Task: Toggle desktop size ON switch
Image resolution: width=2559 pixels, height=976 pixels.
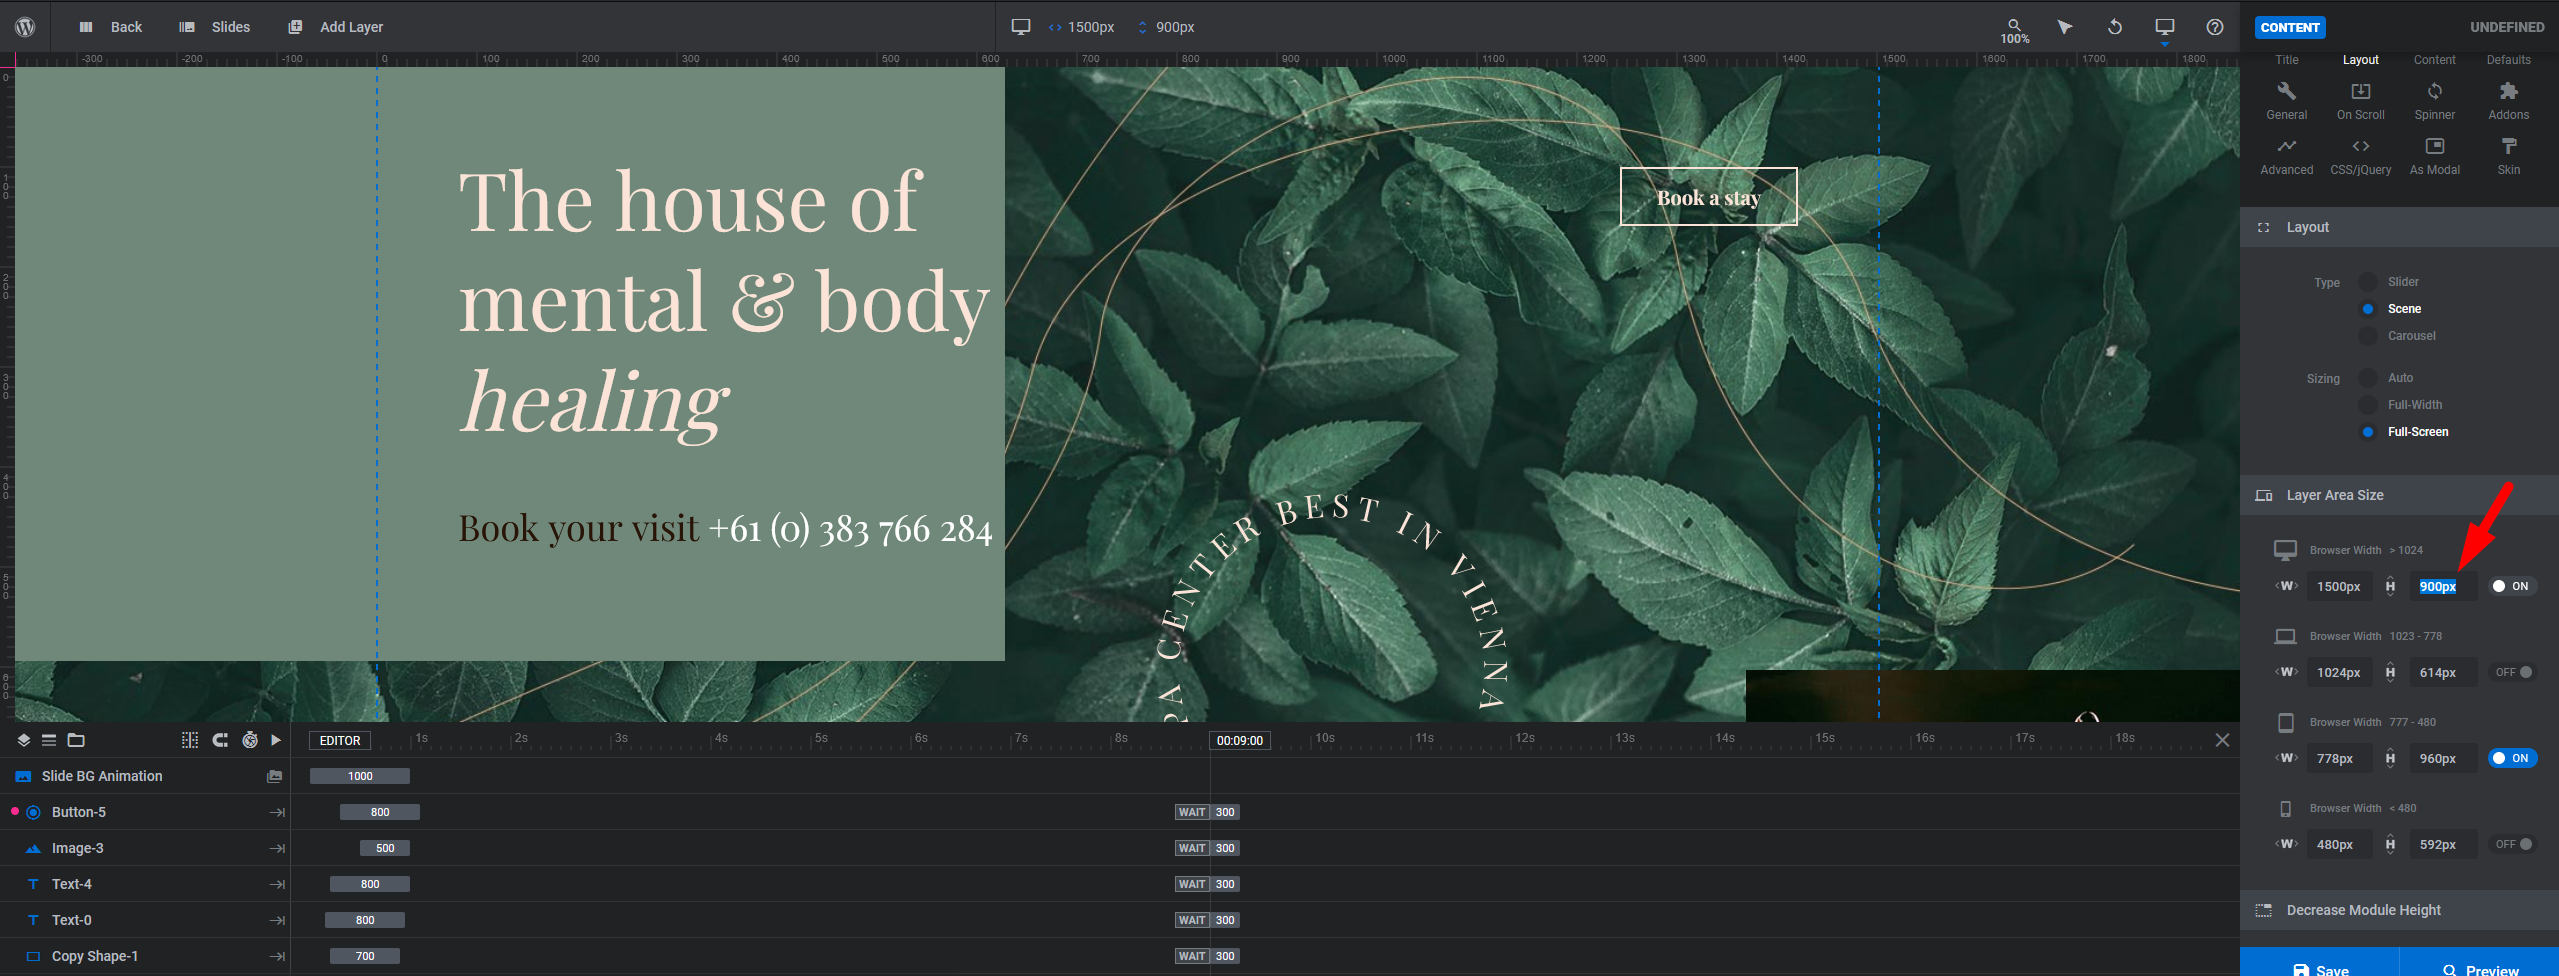Action: pyautogui.click(x=2512, y=587)
